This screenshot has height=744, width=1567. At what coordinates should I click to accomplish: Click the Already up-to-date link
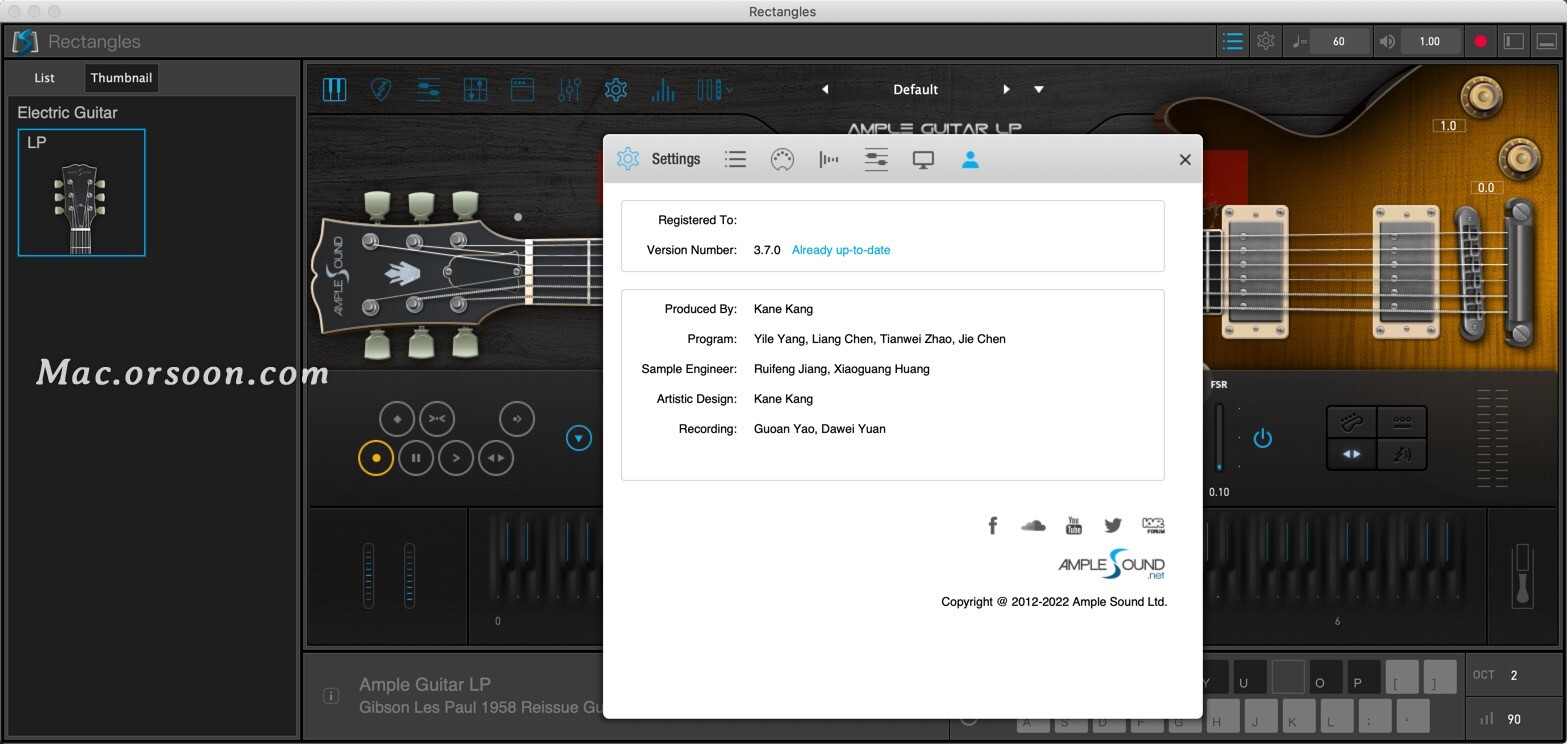840,249
